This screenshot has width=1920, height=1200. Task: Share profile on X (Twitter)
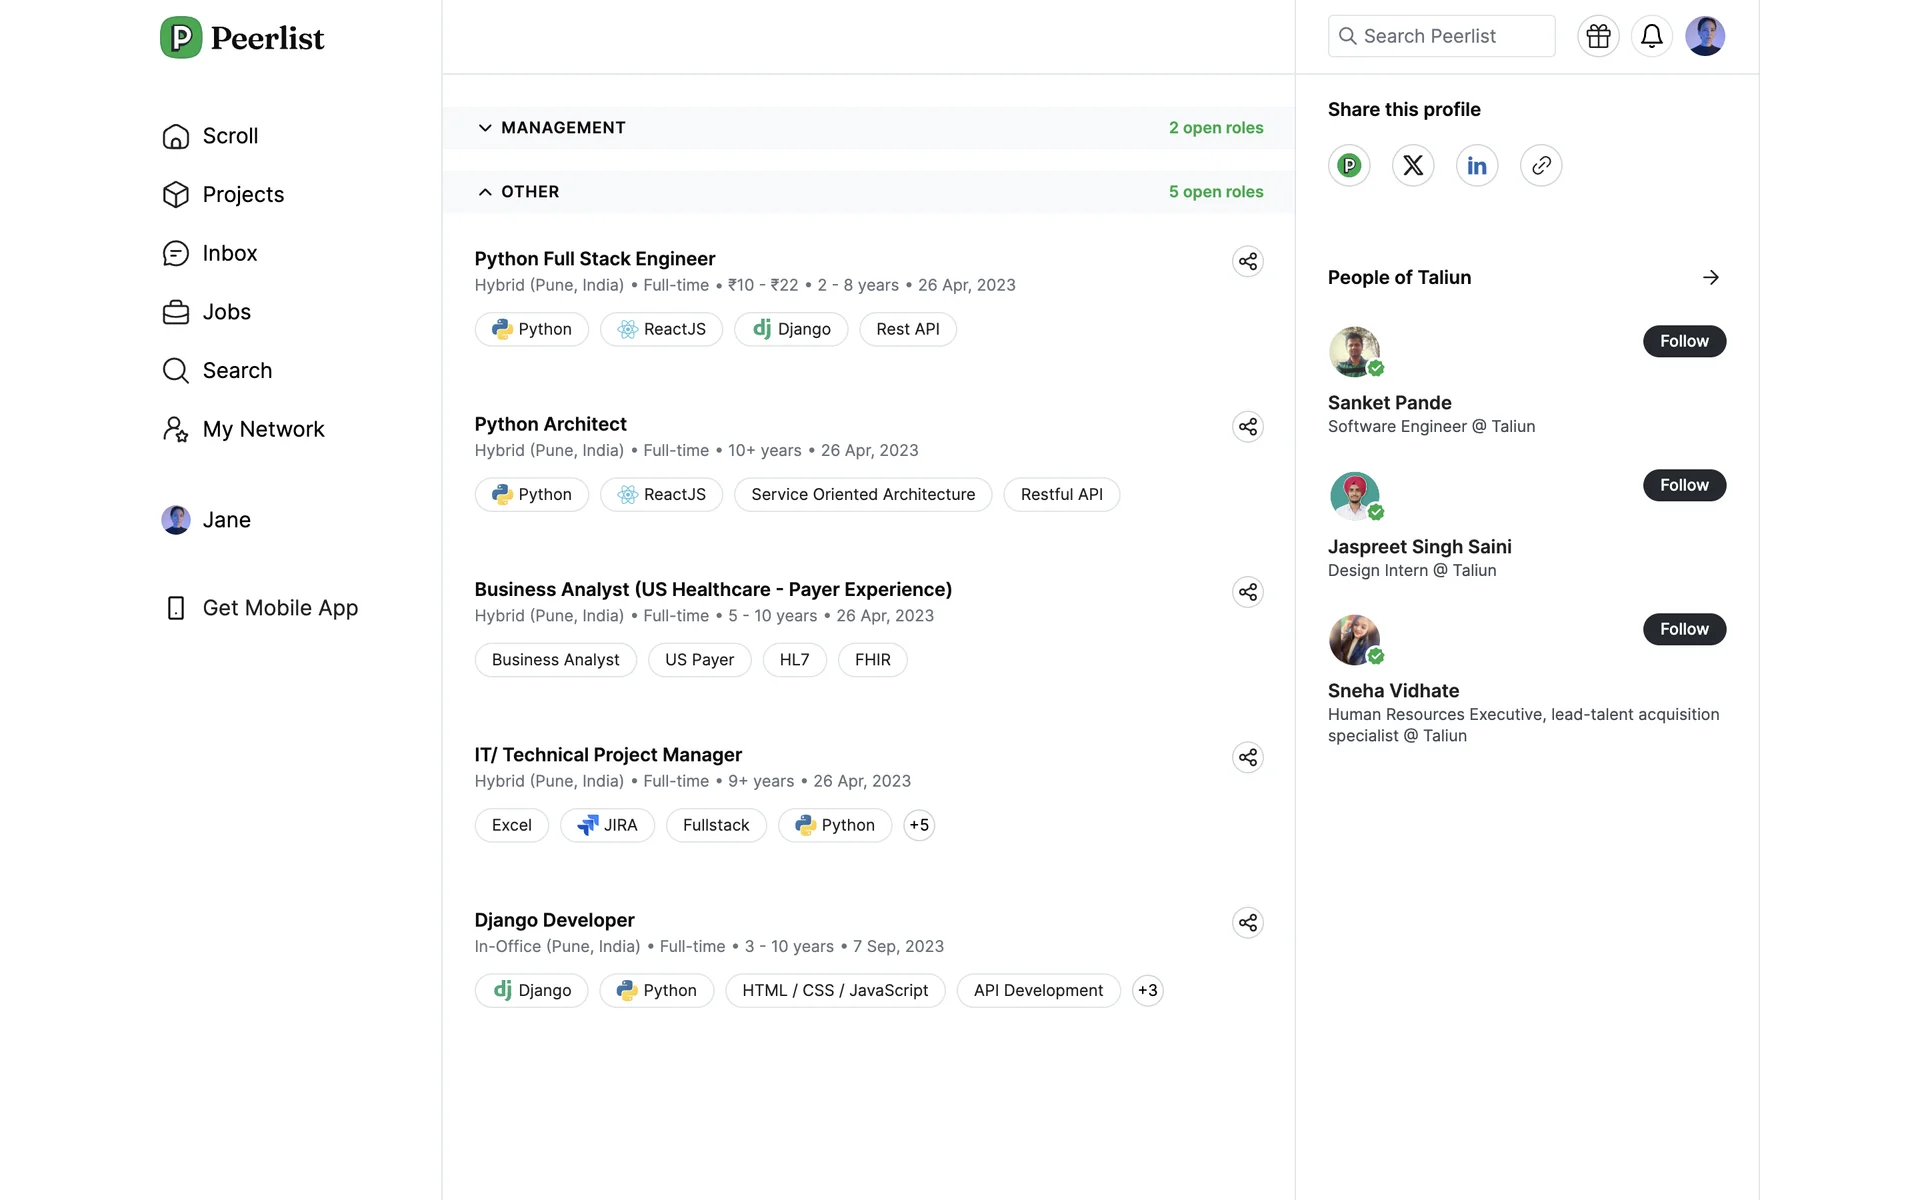pyautogui.click(x=1412, y=166)
